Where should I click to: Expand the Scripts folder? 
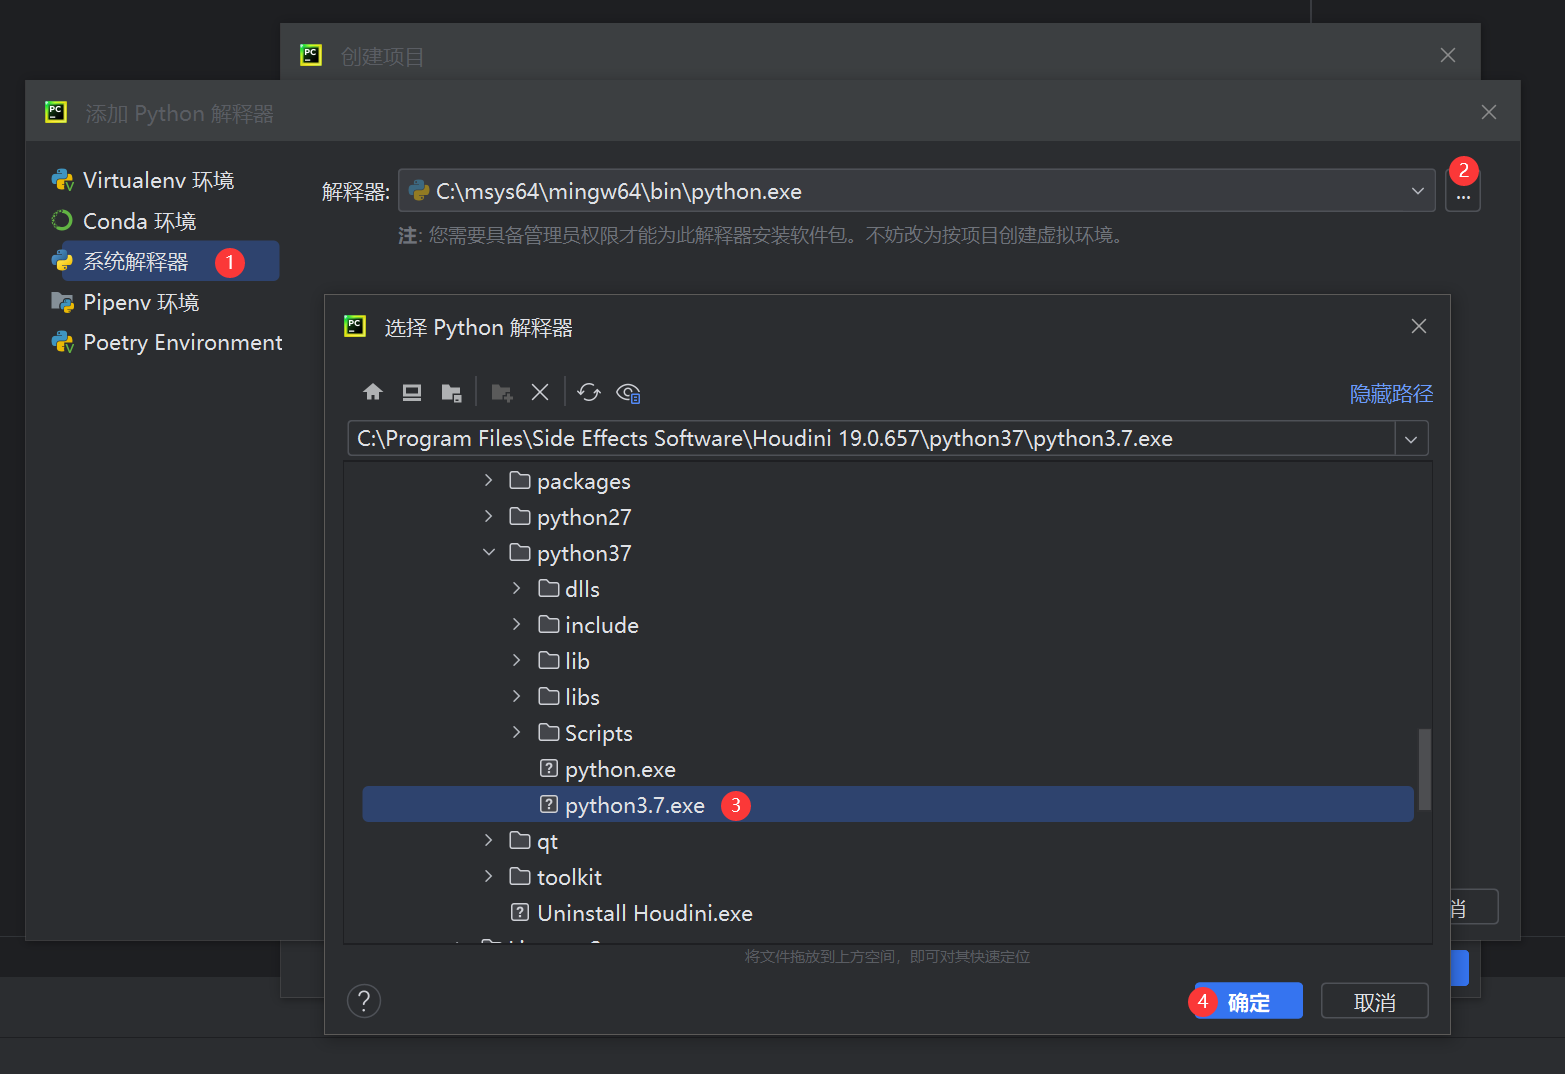(x=517, y=733)
